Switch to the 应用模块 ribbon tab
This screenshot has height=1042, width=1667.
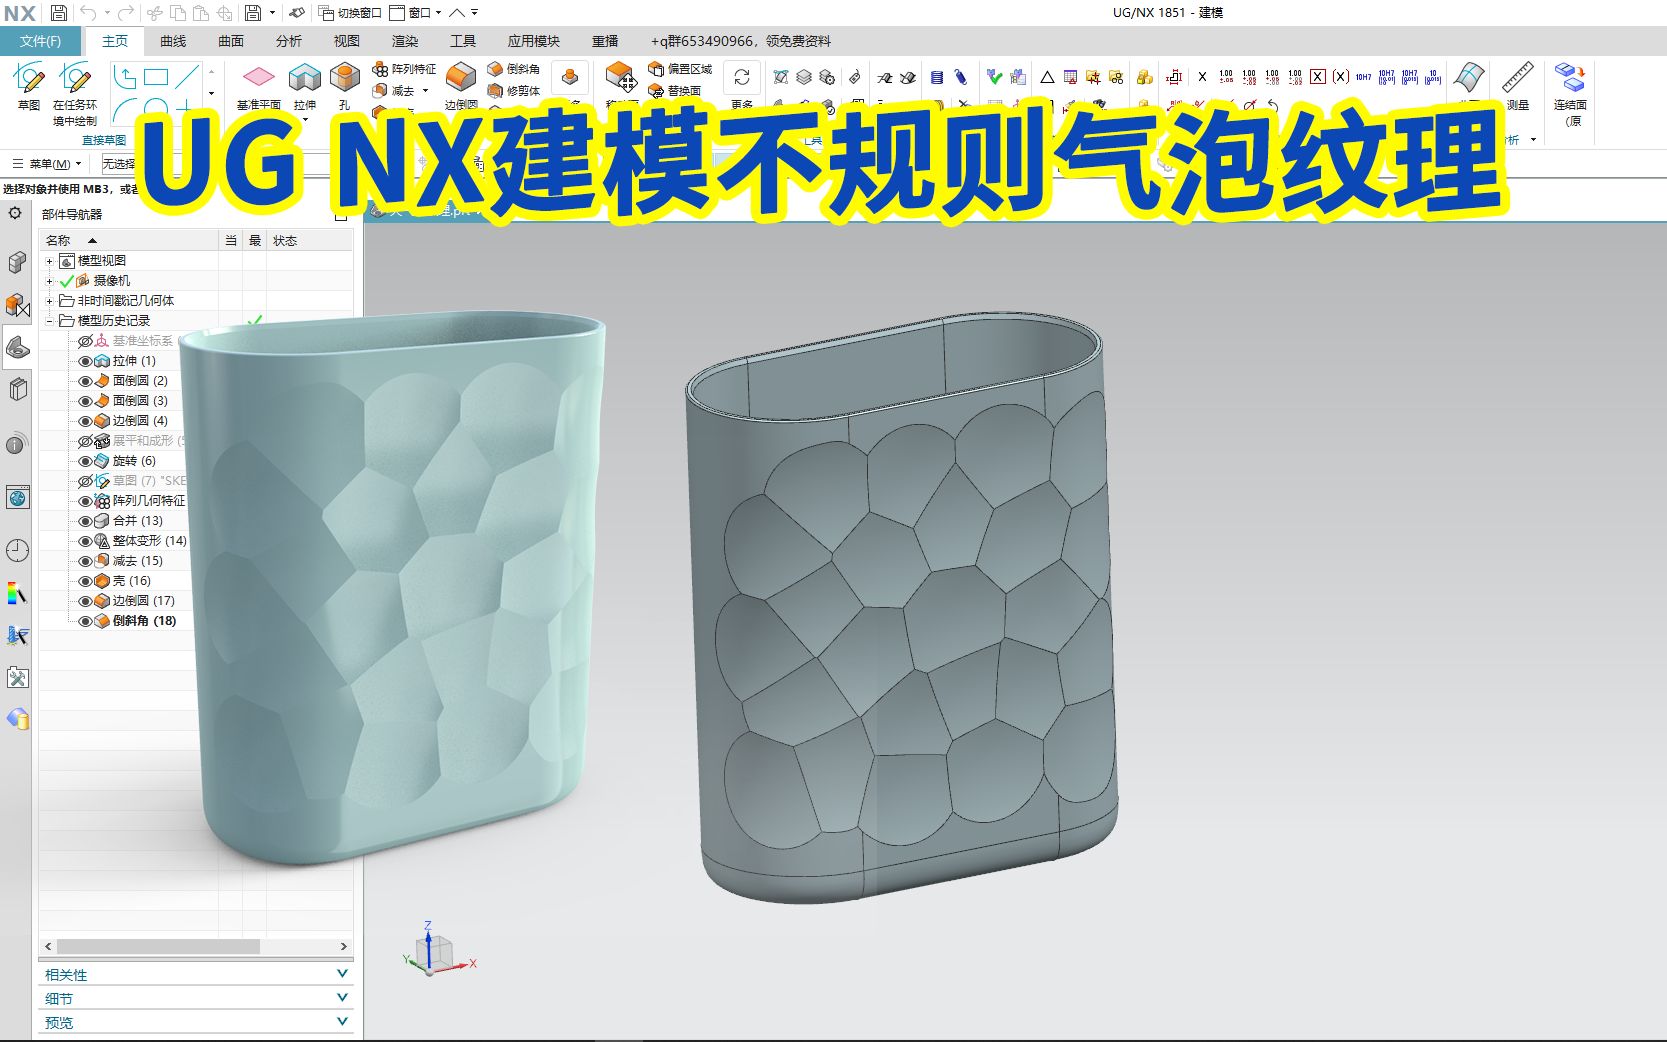(533, 41)
